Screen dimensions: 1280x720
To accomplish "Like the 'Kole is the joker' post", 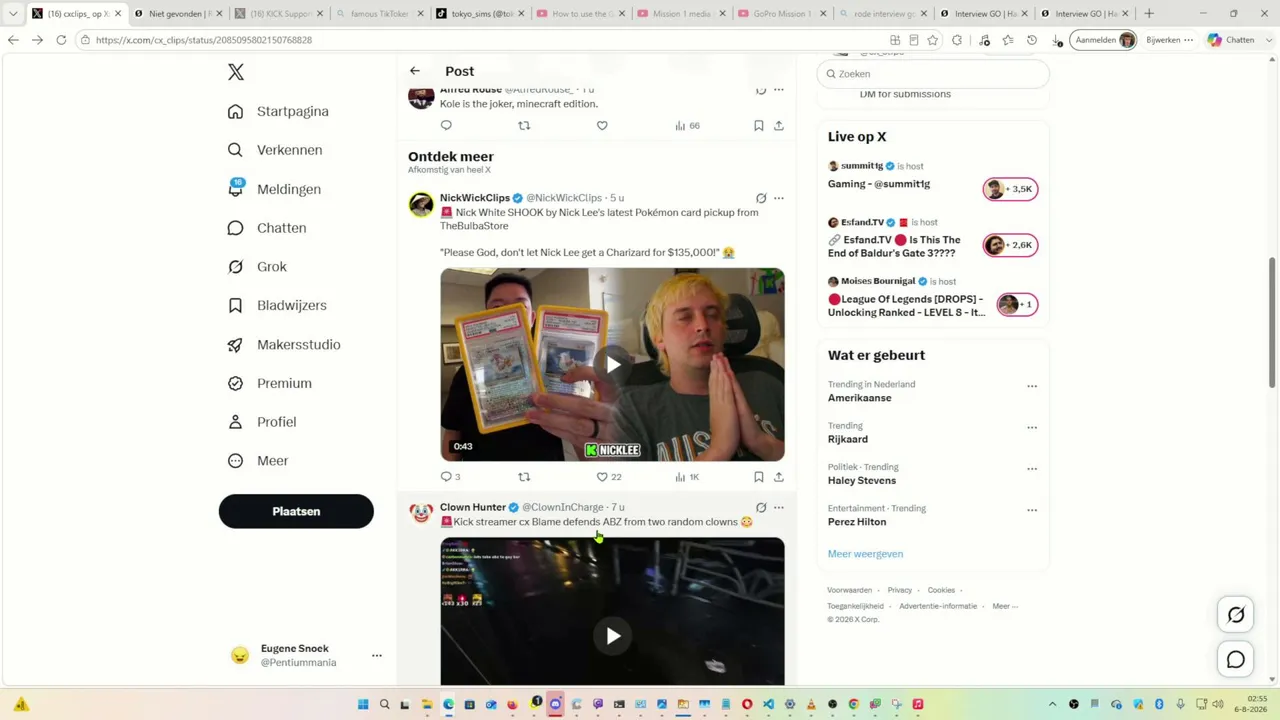I will pos(602,125).
